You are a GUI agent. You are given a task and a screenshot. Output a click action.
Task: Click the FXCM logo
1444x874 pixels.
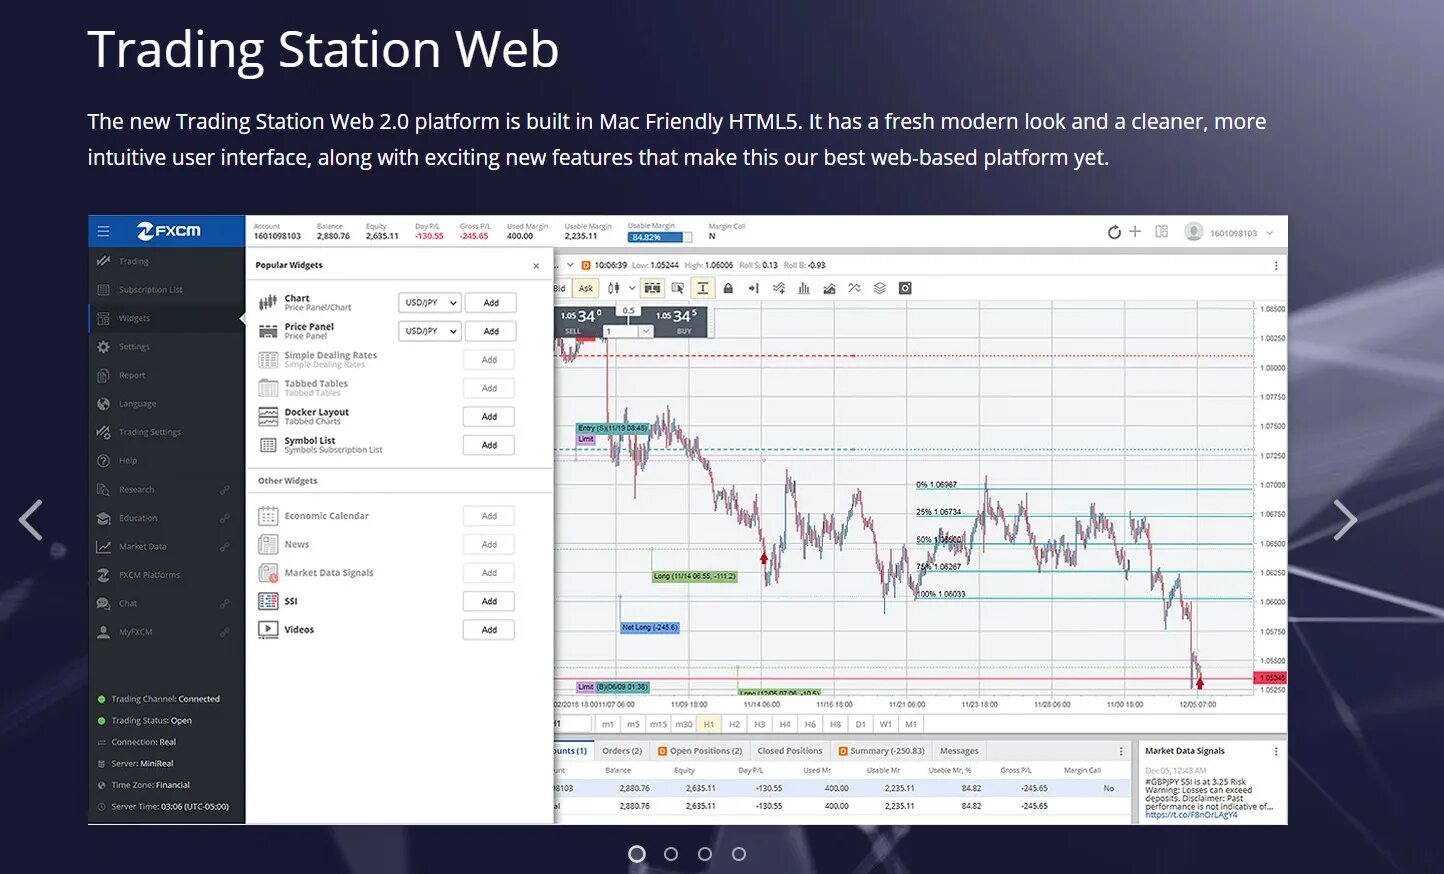click(x=169, y=231)
